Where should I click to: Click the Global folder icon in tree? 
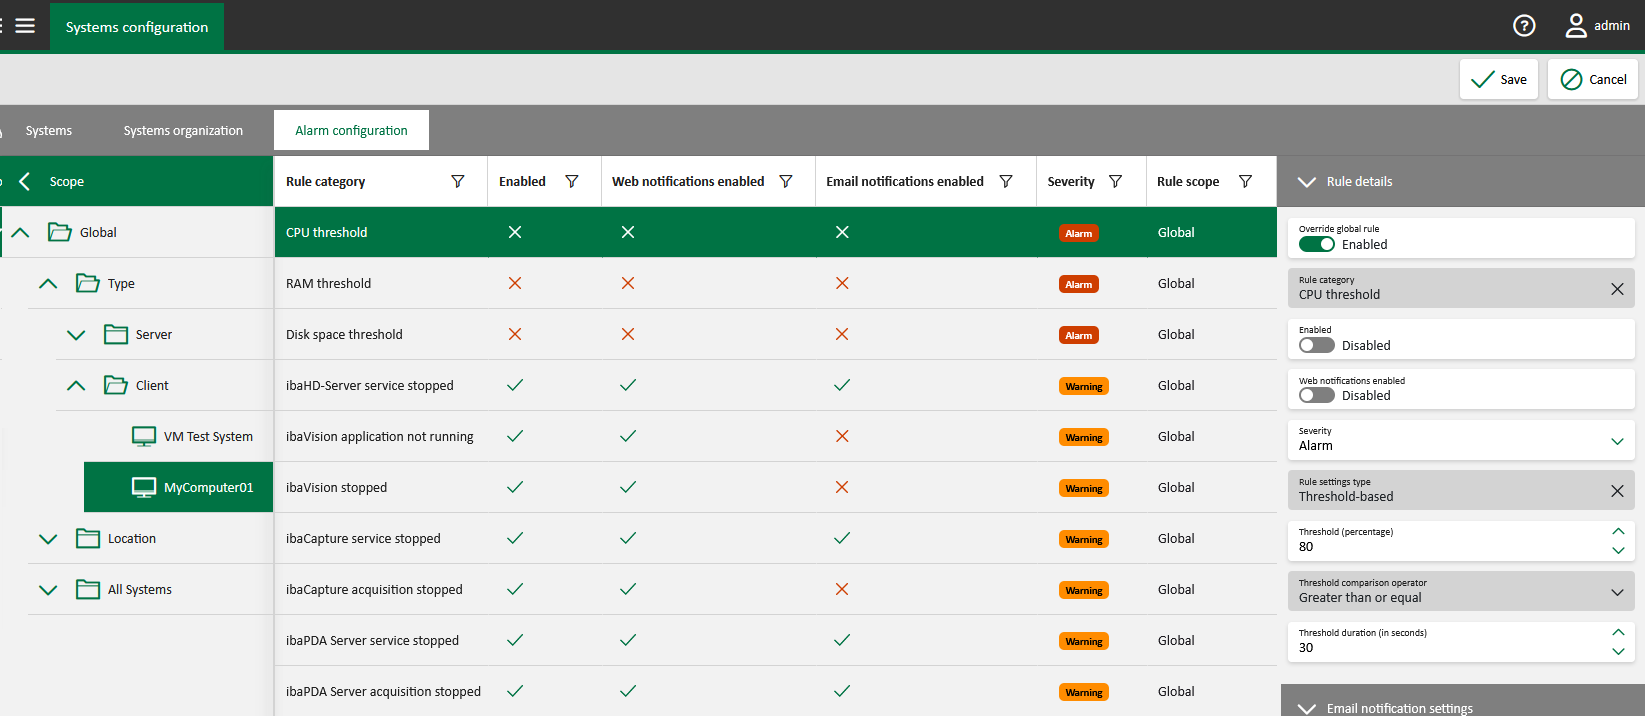[x=60, y=232]
